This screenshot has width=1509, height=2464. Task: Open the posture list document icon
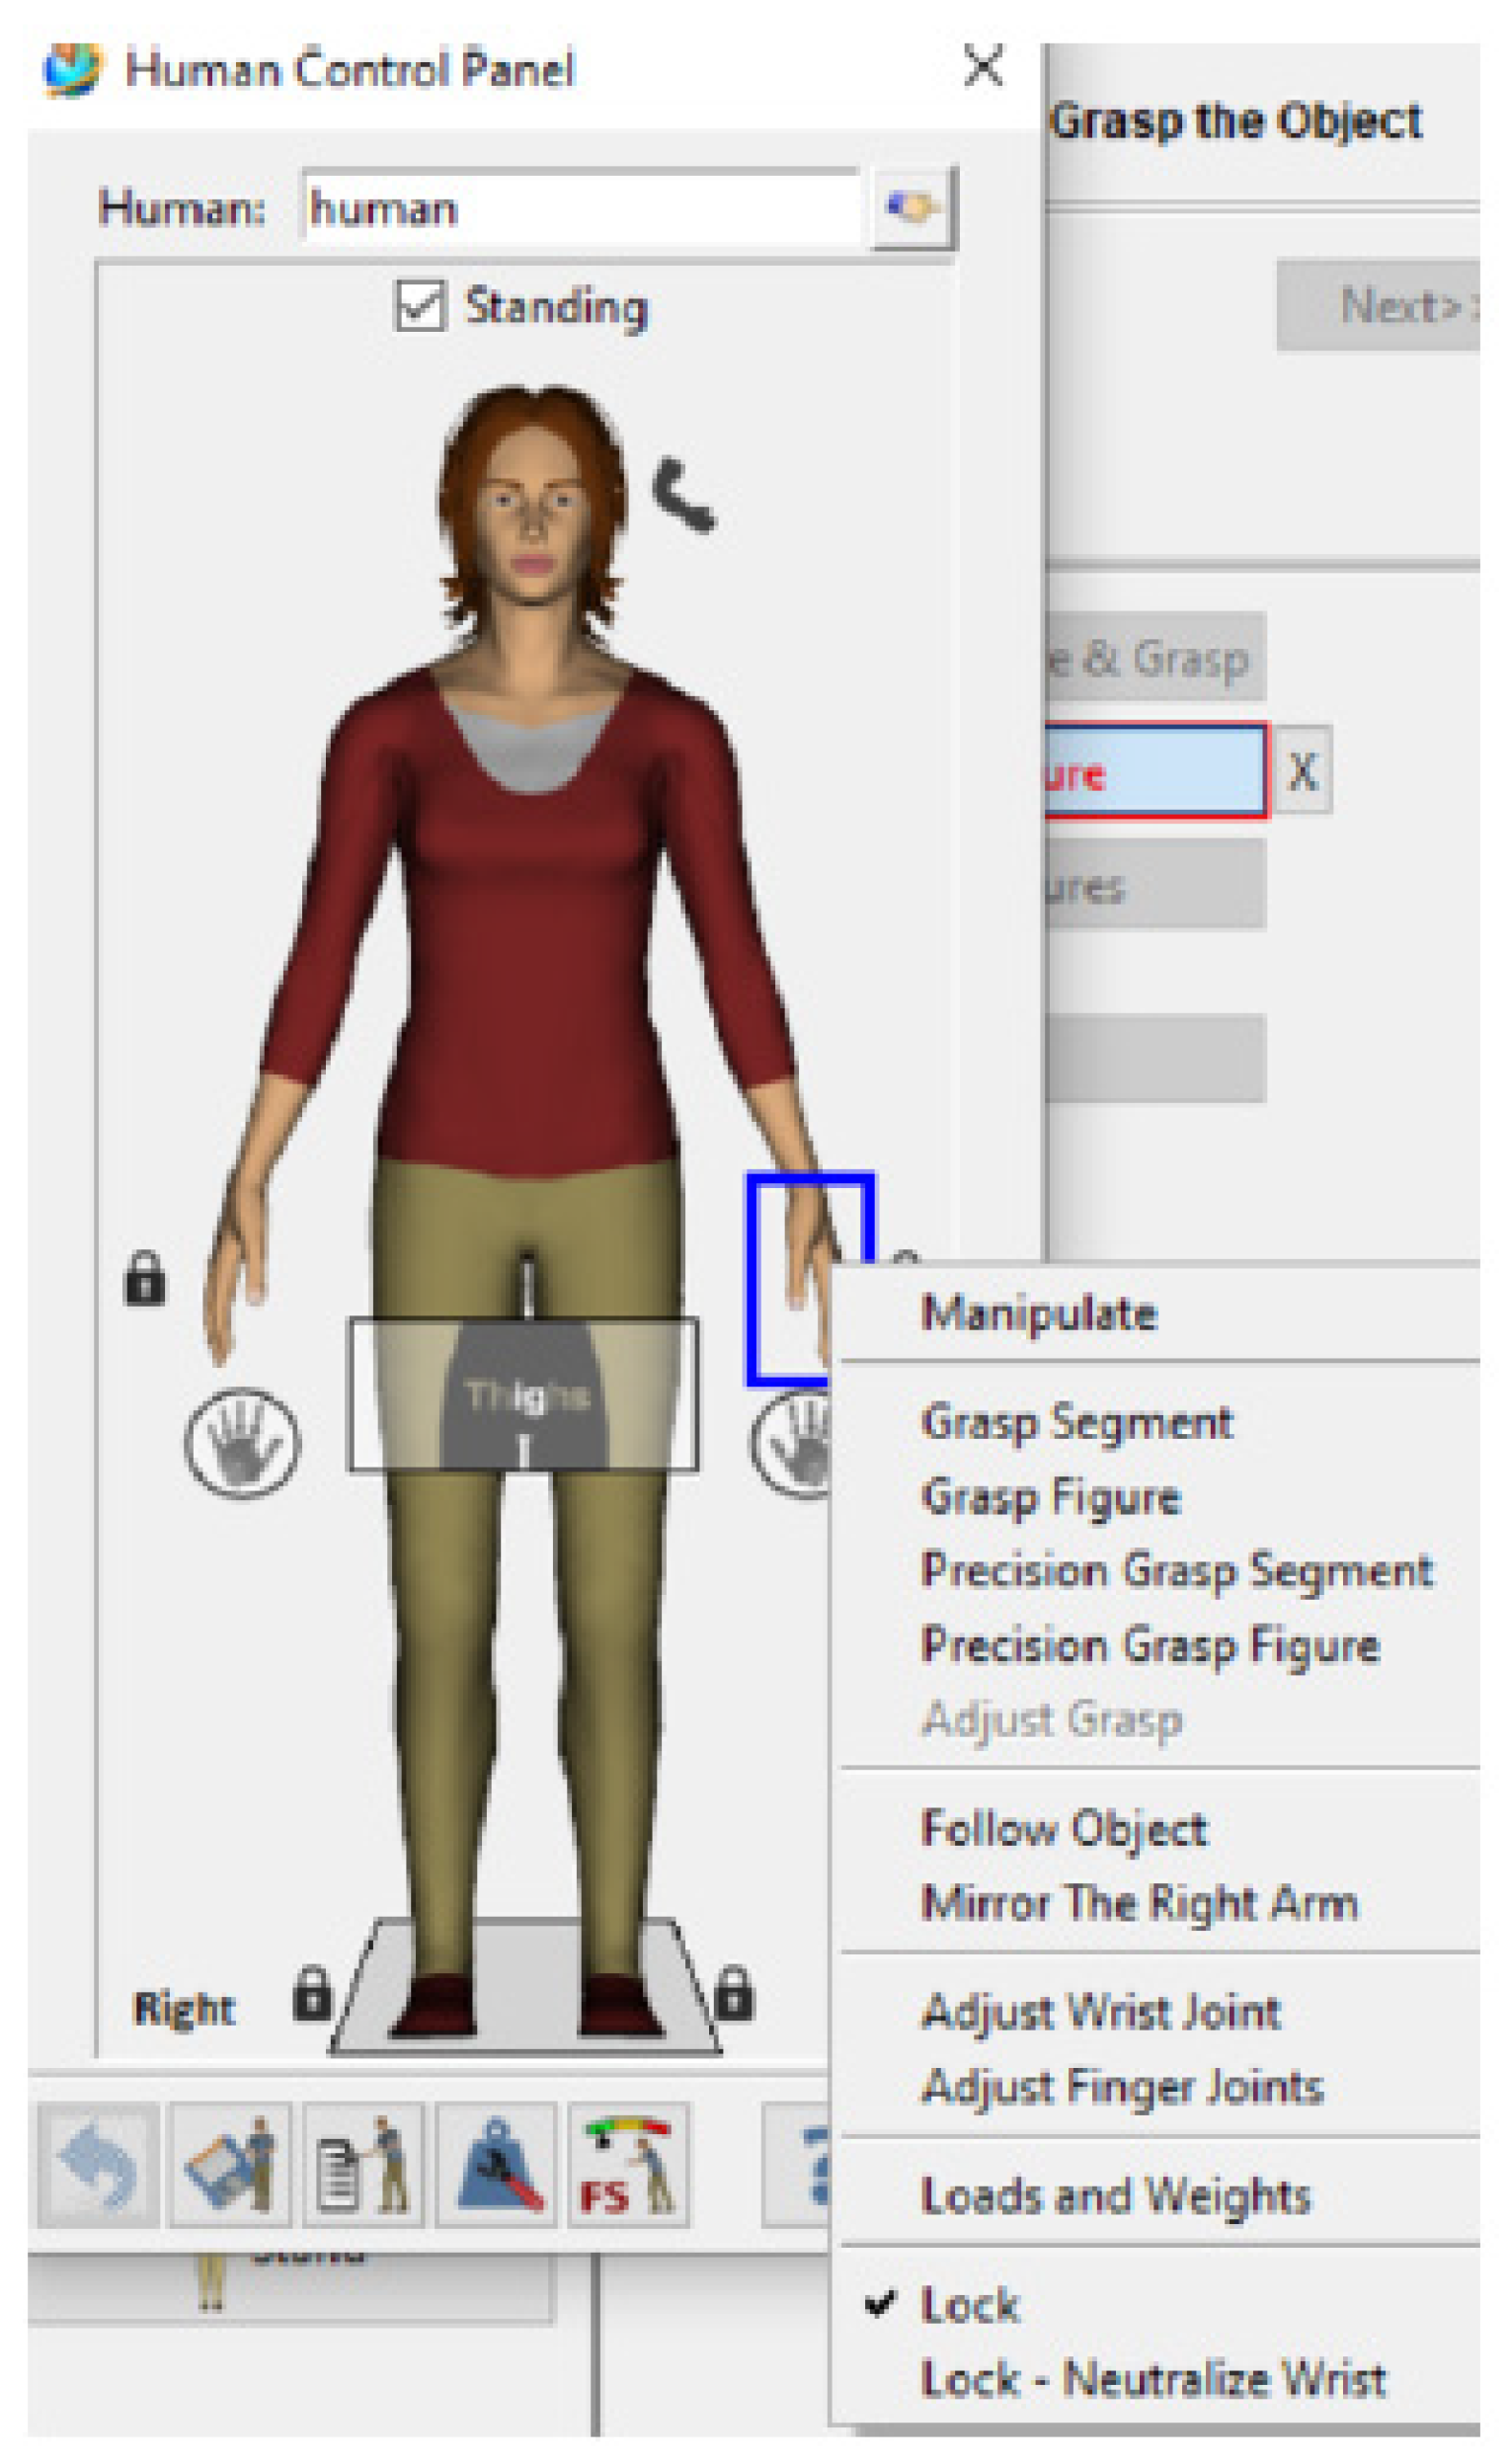click(x=363, y=2165)
